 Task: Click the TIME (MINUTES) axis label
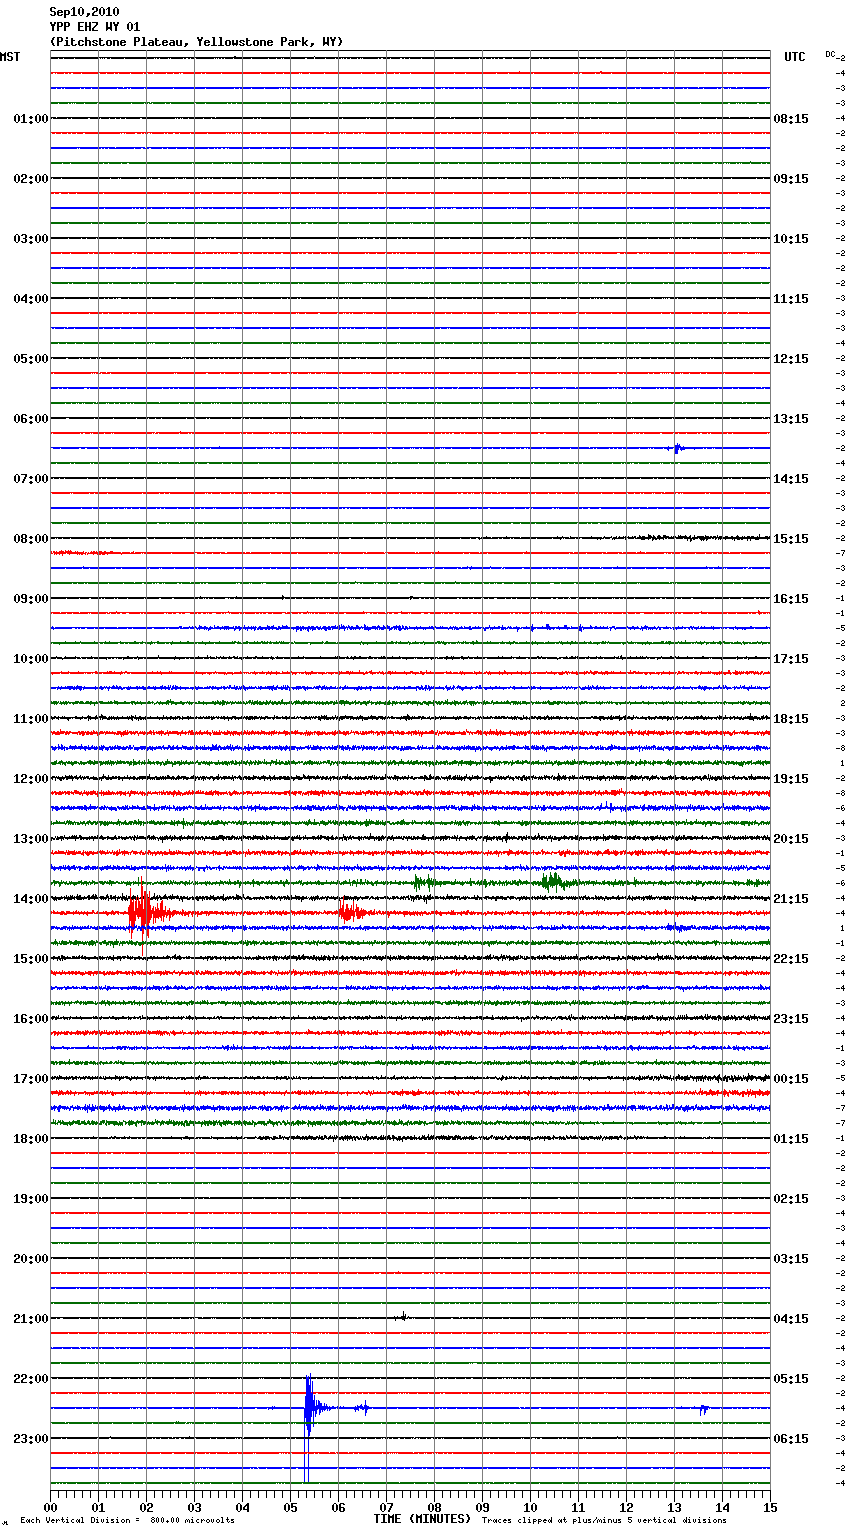click(x=421, y=1519)
